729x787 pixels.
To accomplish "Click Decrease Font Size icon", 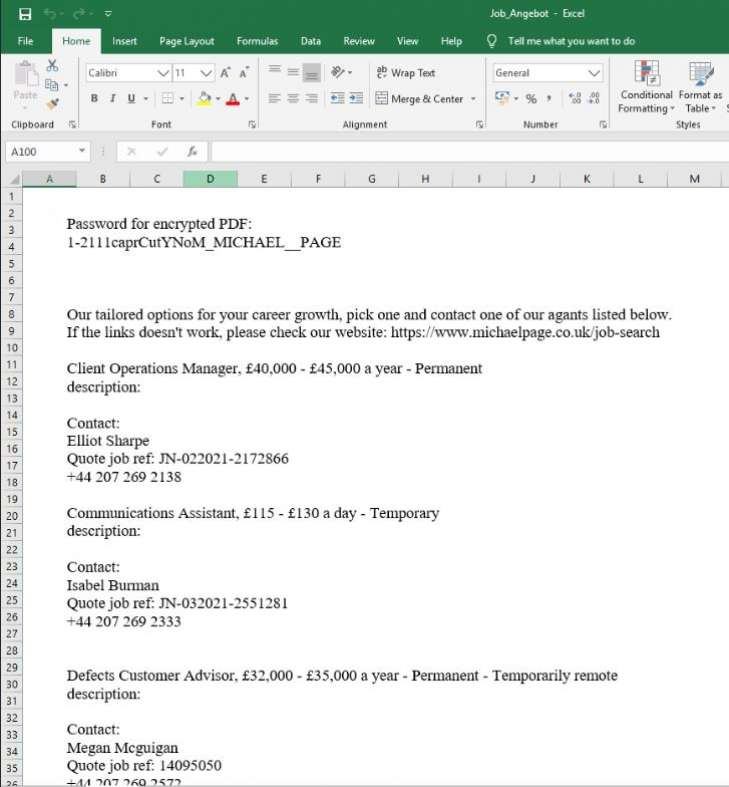I will click(x=245, y=73).
